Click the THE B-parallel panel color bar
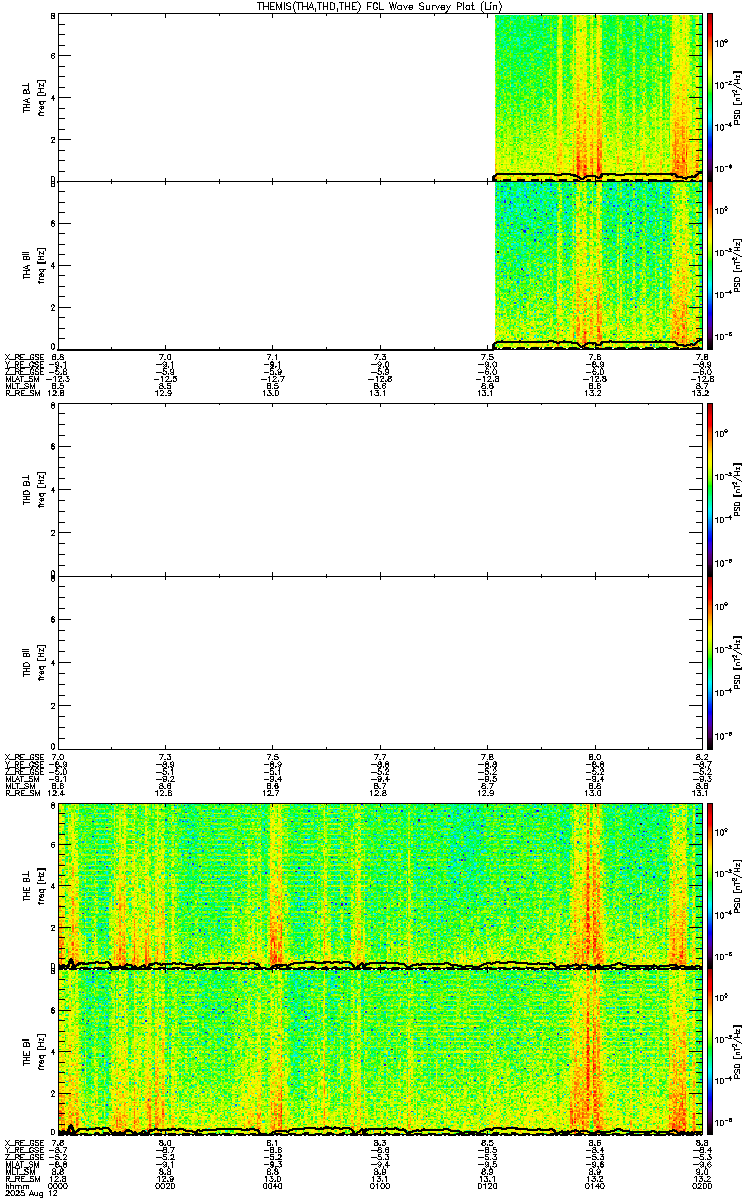Viewport: 750px width, 1200px height. click(x=710, y=1052)
